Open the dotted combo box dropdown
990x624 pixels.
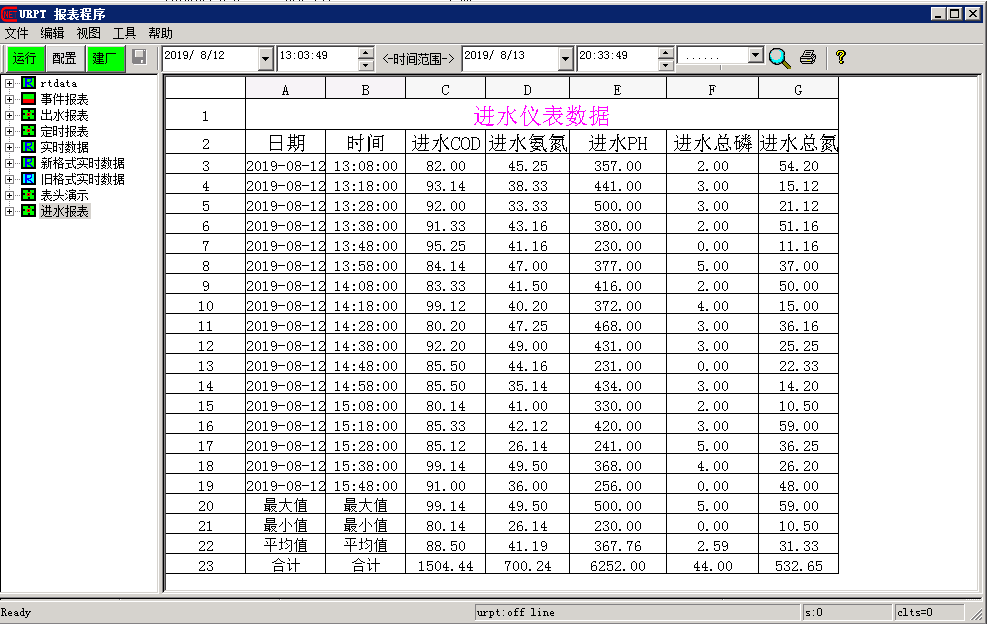click(x=755, y=56)
